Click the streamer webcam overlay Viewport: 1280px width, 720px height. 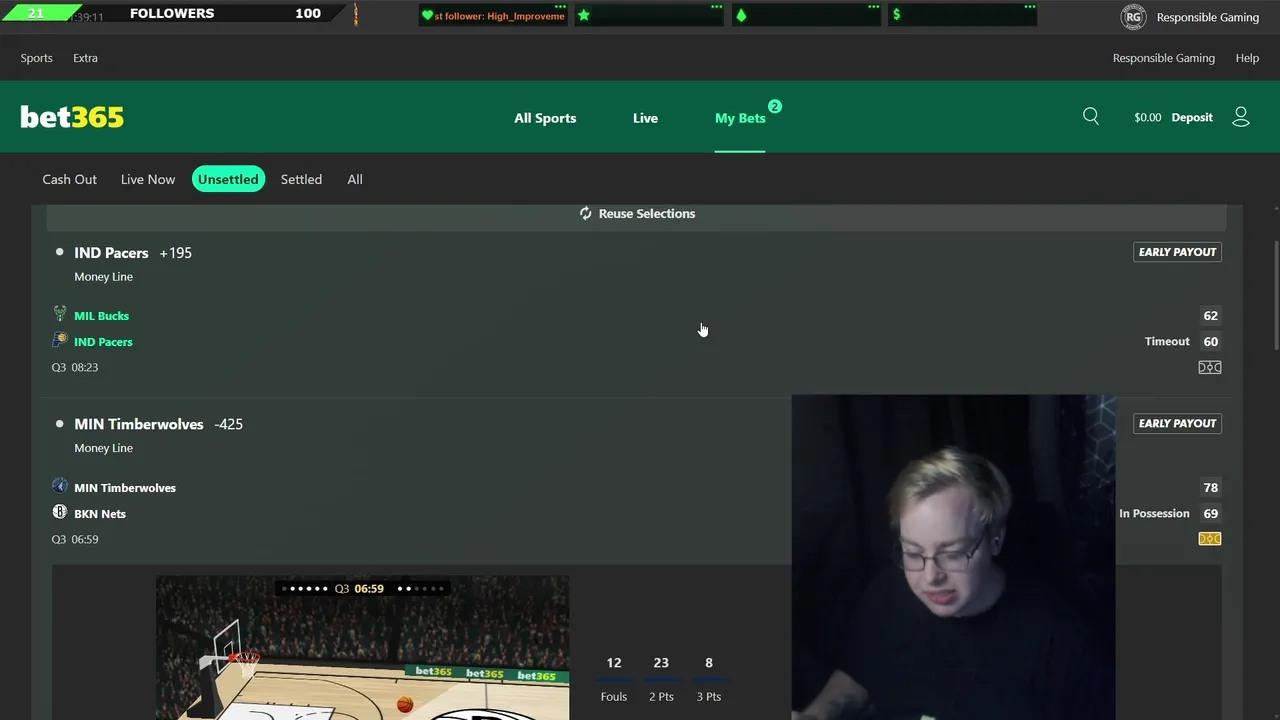[x=953, y=557]
